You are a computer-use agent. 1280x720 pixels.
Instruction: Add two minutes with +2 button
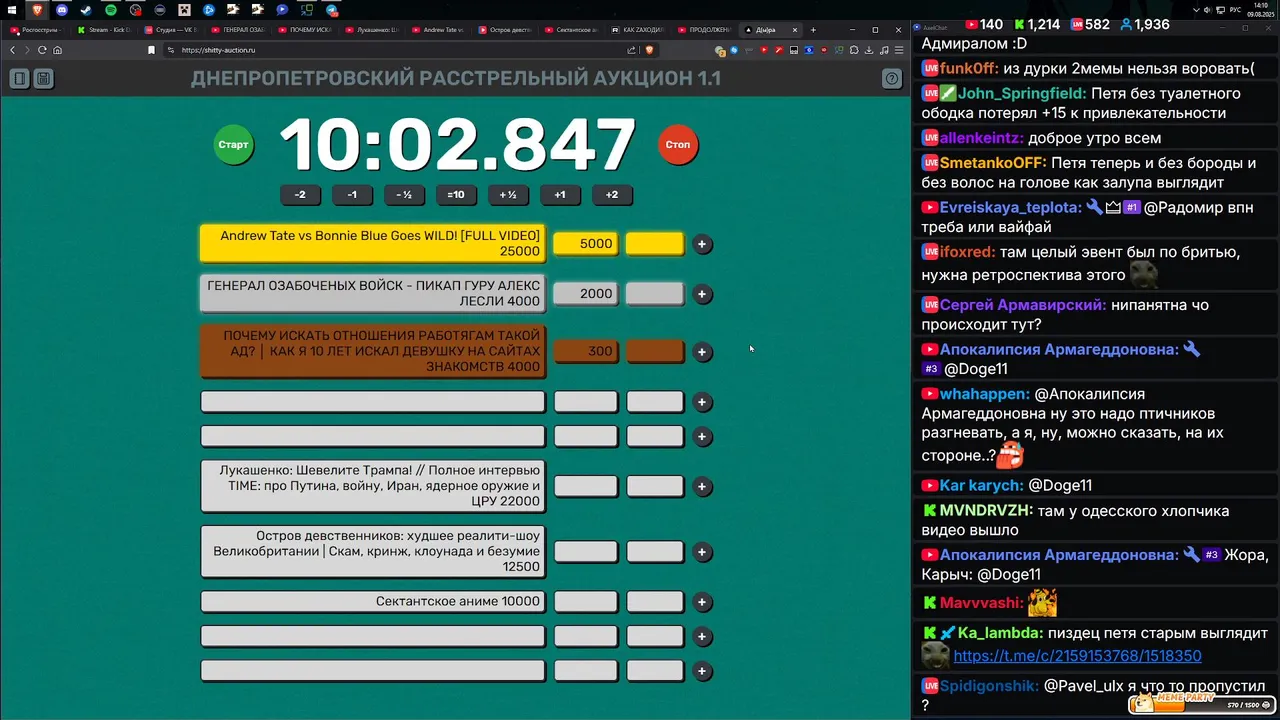612,195
